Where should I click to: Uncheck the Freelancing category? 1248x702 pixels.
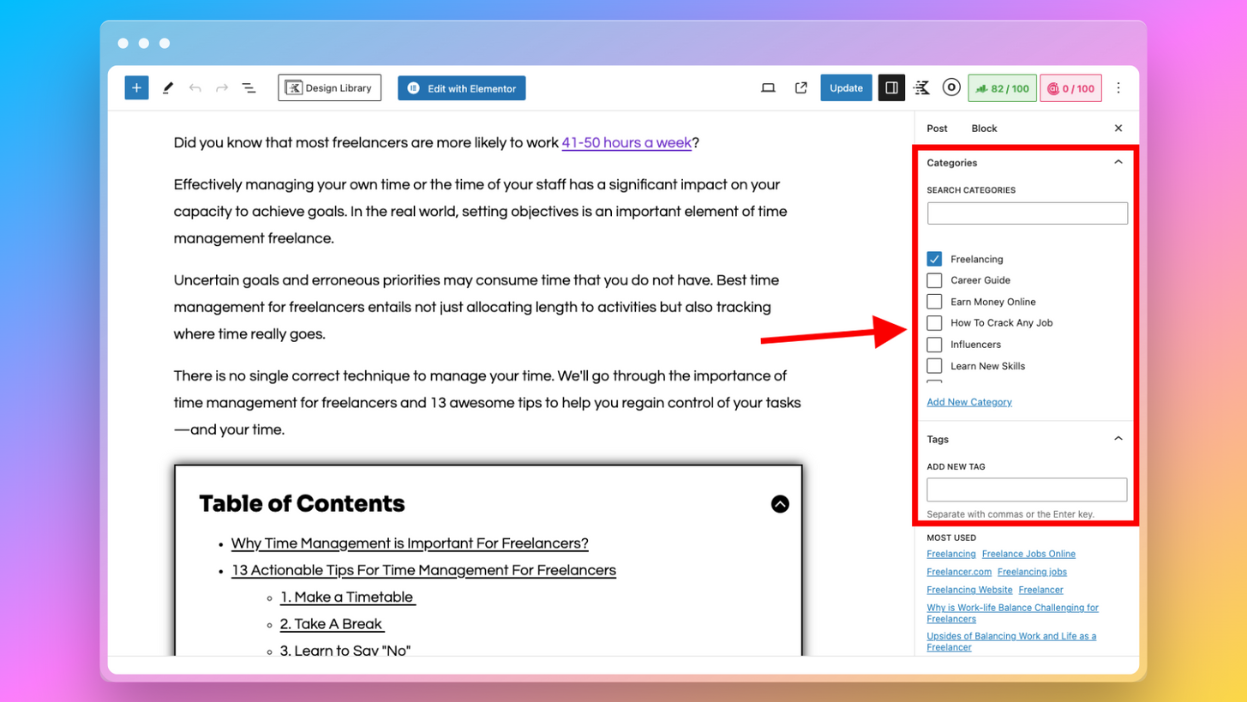coord(934,258)
